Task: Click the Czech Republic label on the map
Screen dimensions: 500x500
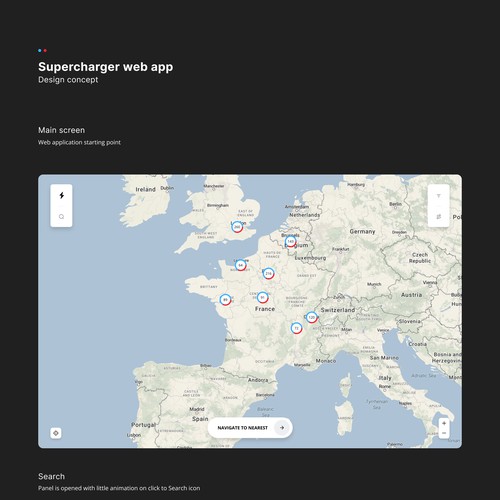Action: [x=420, y=258]
